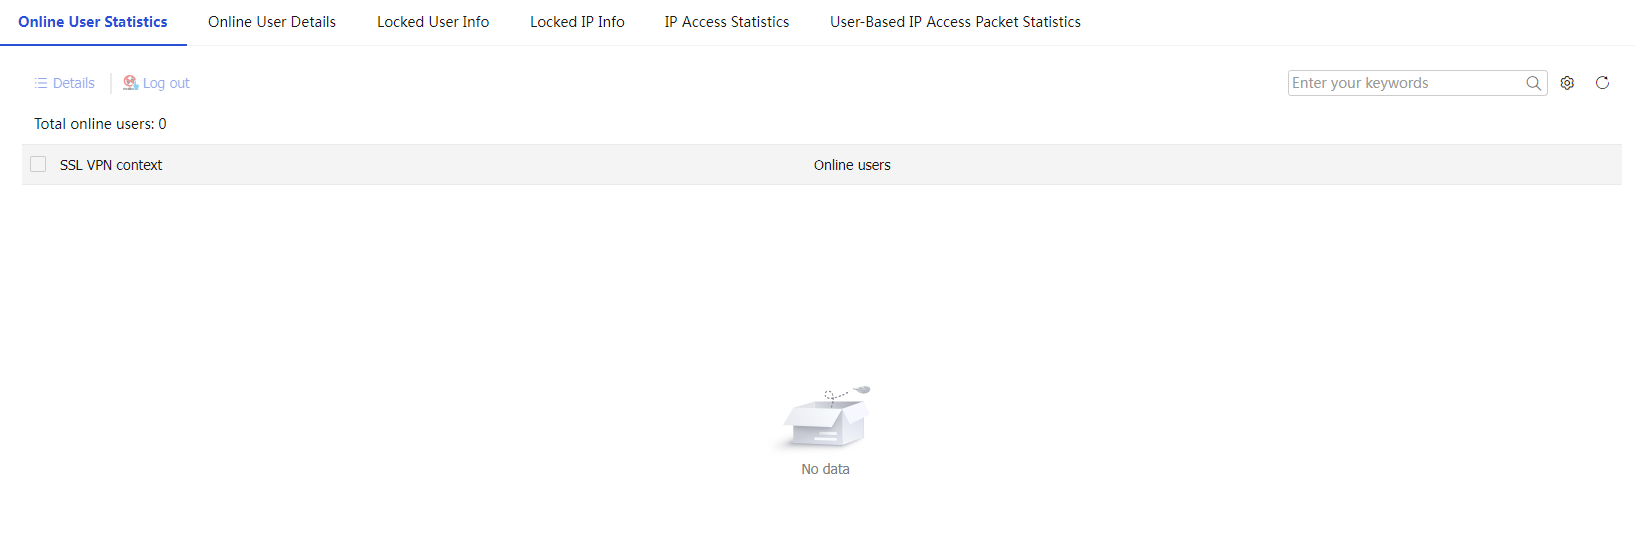Sort by the Online users column header
The image size is (1635, 541).
(852, 165)
